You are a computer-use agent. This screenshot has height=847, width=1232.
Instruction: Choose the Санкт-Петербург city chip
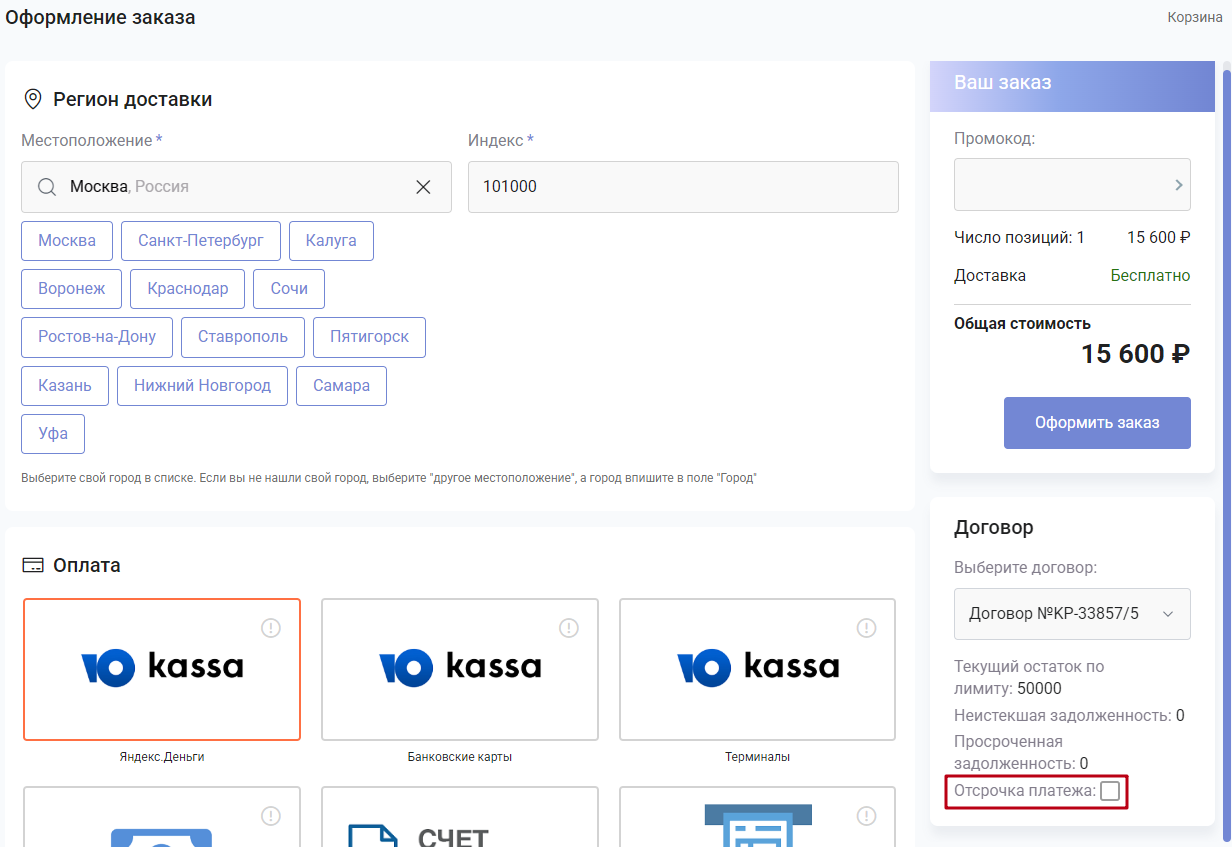pos(201,241)
